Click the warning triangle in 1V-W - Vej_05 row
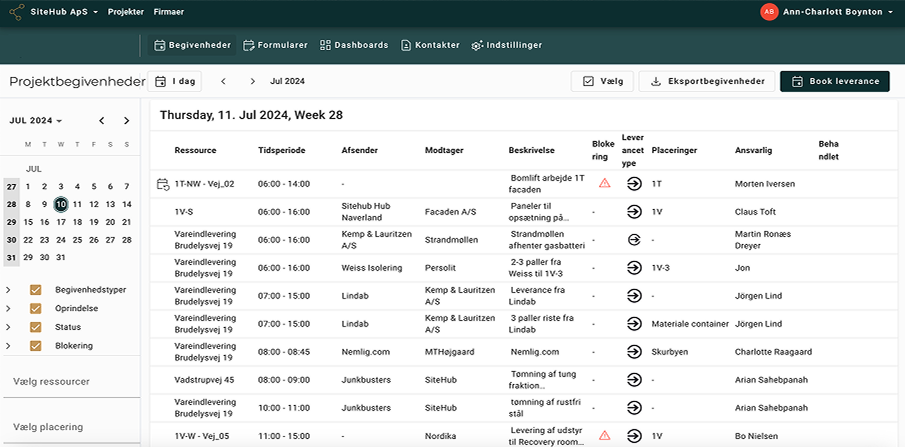The image size is (905, 447). [604, 435]
